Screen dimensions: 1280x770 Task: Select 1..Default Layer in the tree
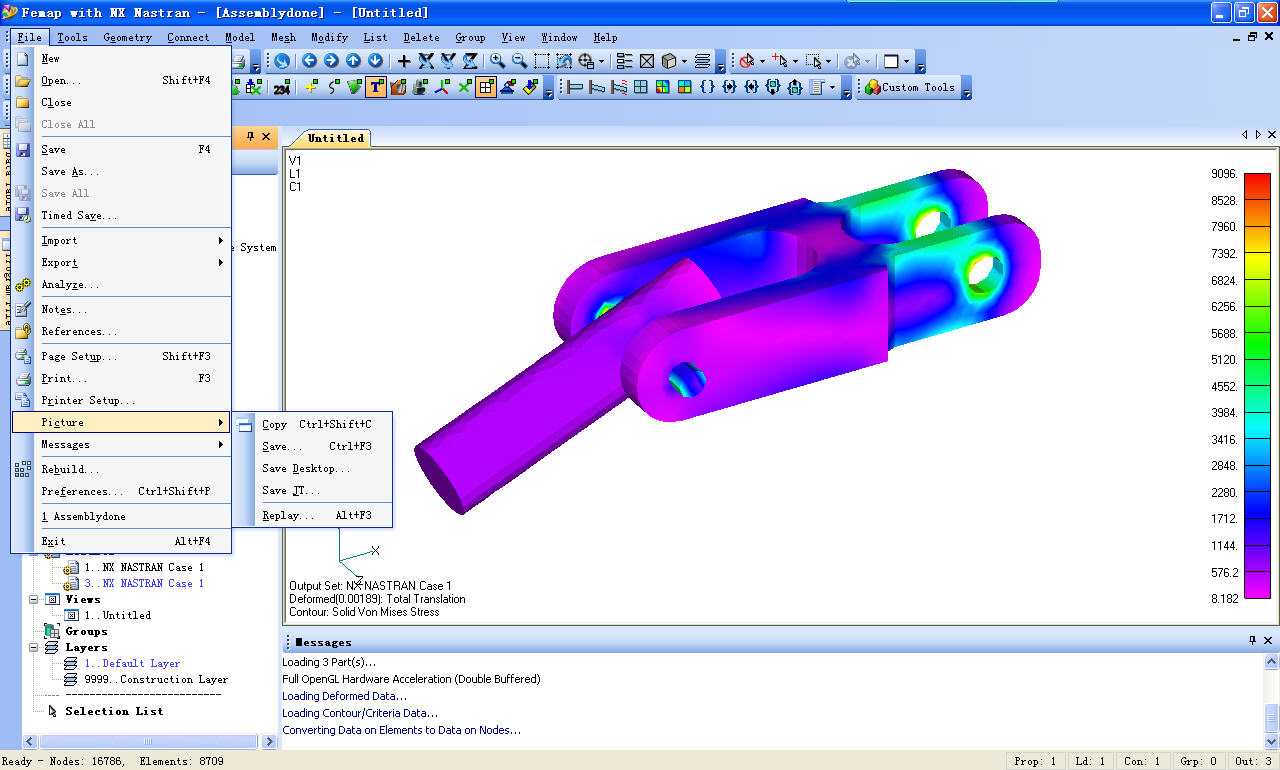tap(132, 663)
